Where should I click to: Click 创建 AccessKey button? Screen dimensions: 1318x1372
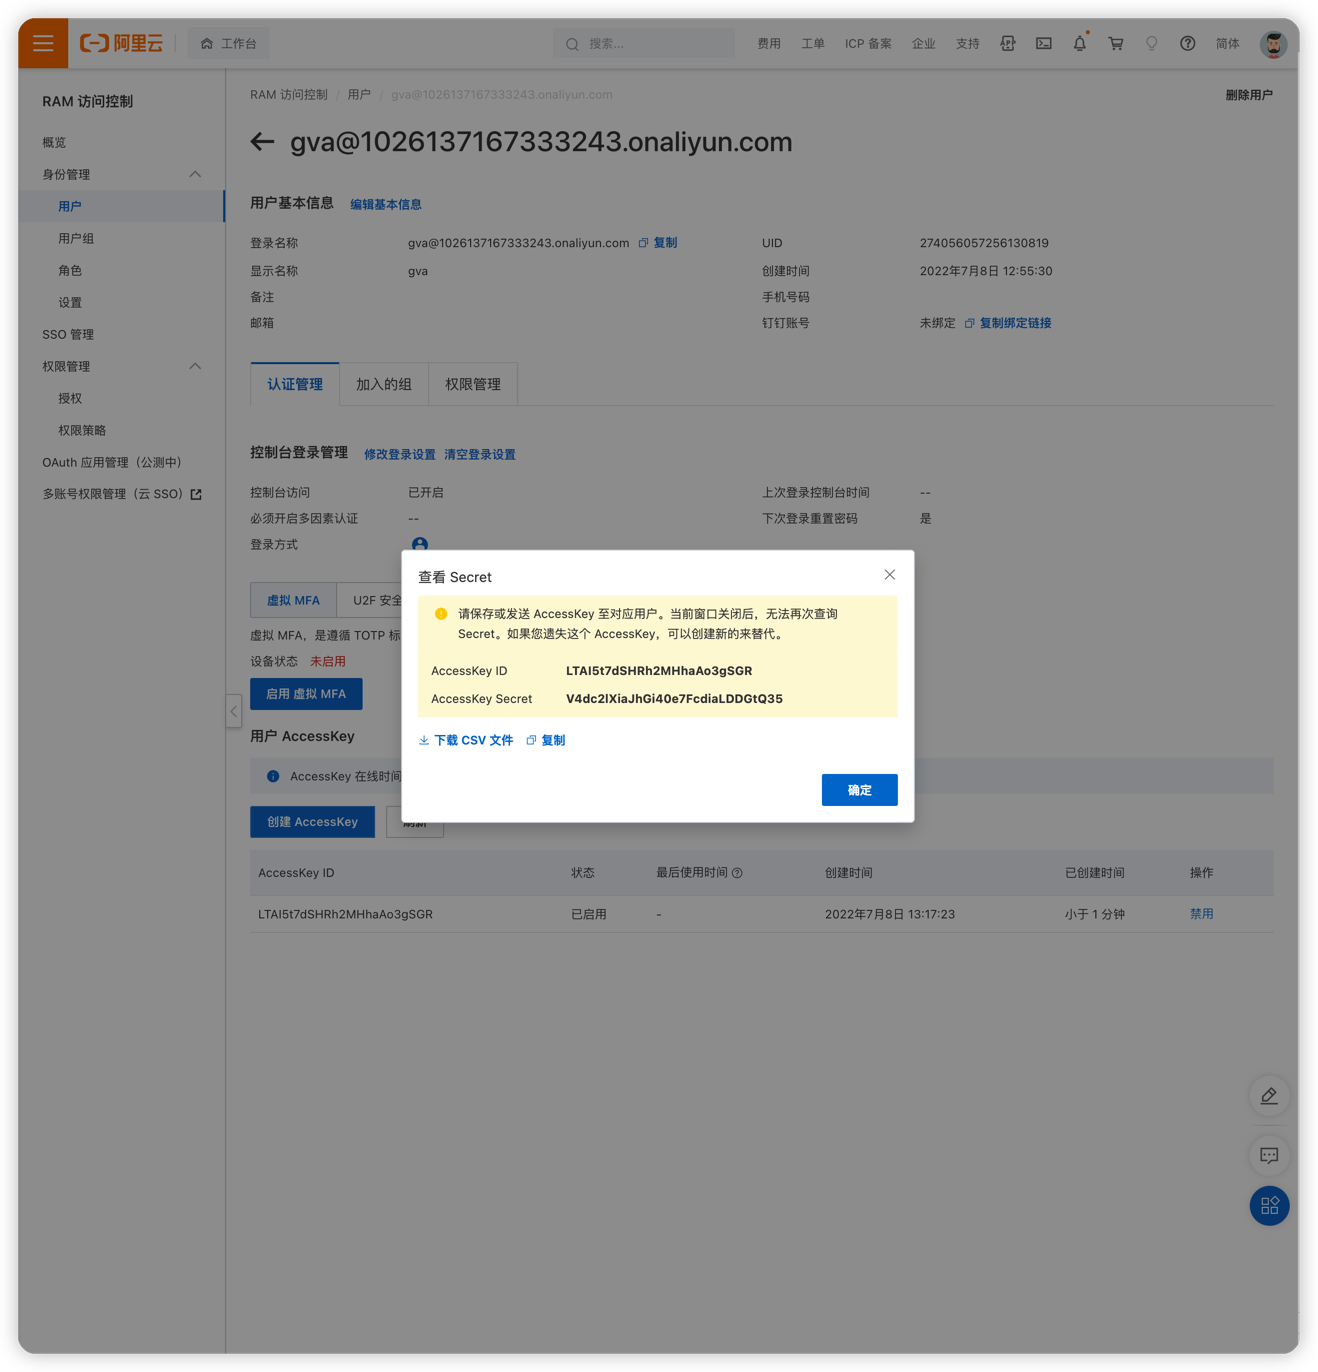(x=312, y=822)
